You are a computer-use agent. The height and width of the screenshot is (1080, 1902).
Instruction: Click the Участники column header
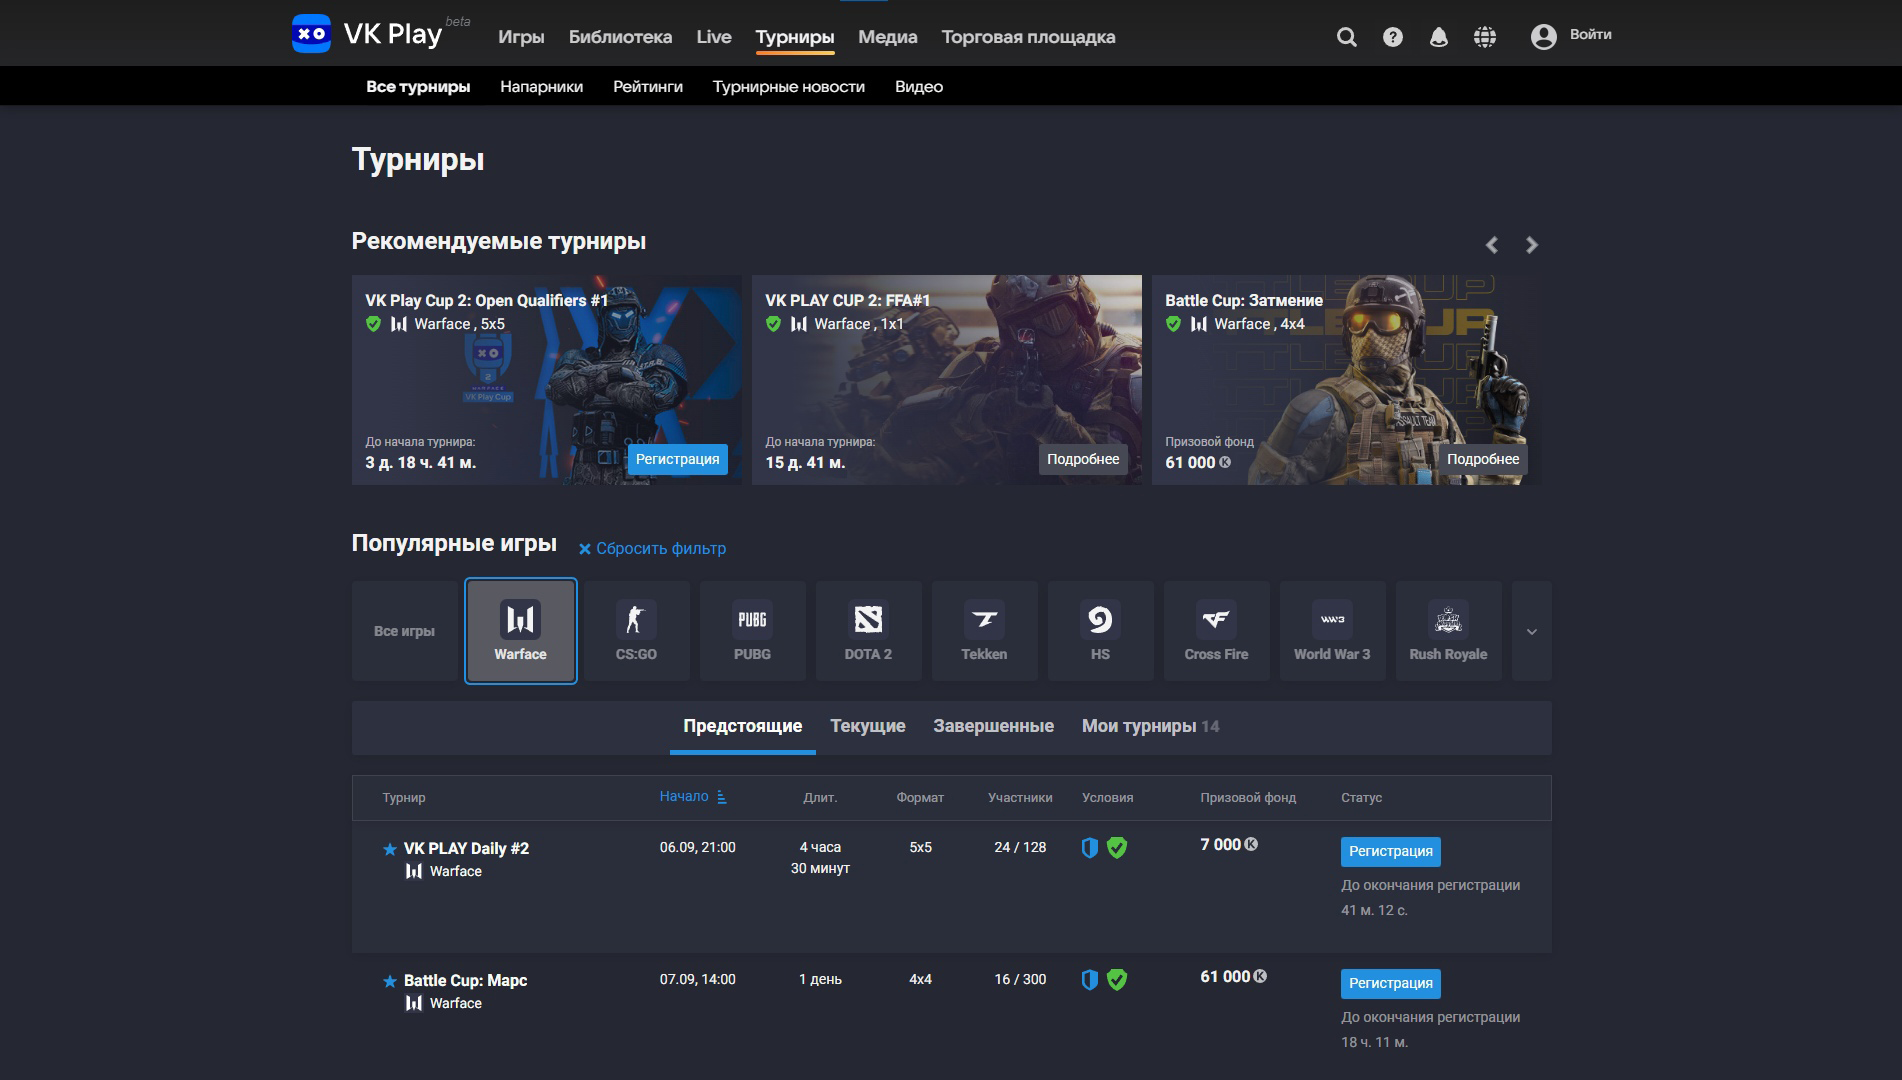tap(1020, 797)
